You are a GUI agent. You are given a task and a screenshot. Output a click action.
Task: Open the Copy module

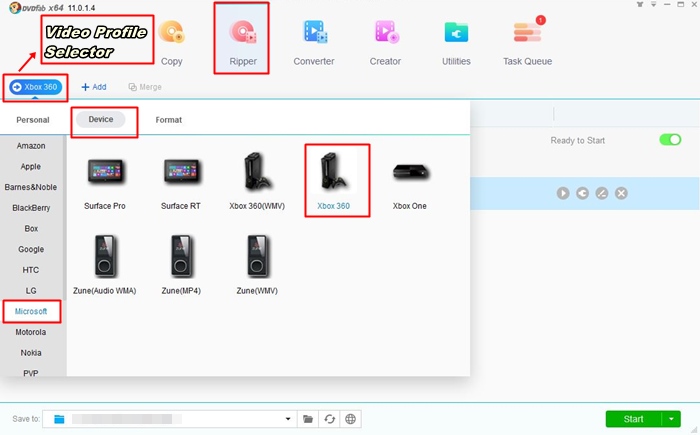(x=172, y=42)
